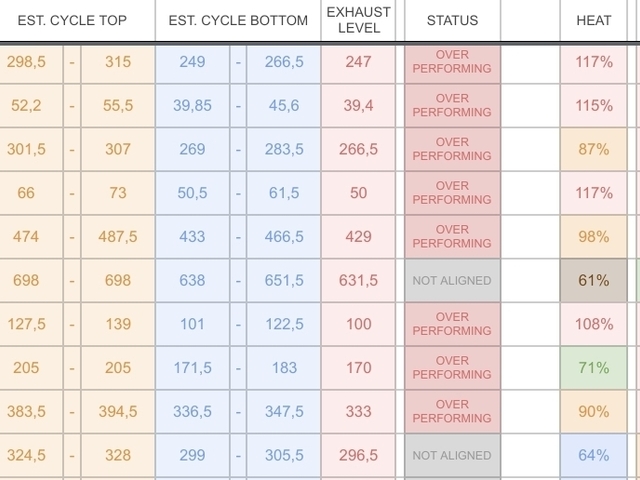Viewport: 640px width, 480px height.
Task: Click the OVER PERFORMING status beside 115%
Action: pos(452,106)
